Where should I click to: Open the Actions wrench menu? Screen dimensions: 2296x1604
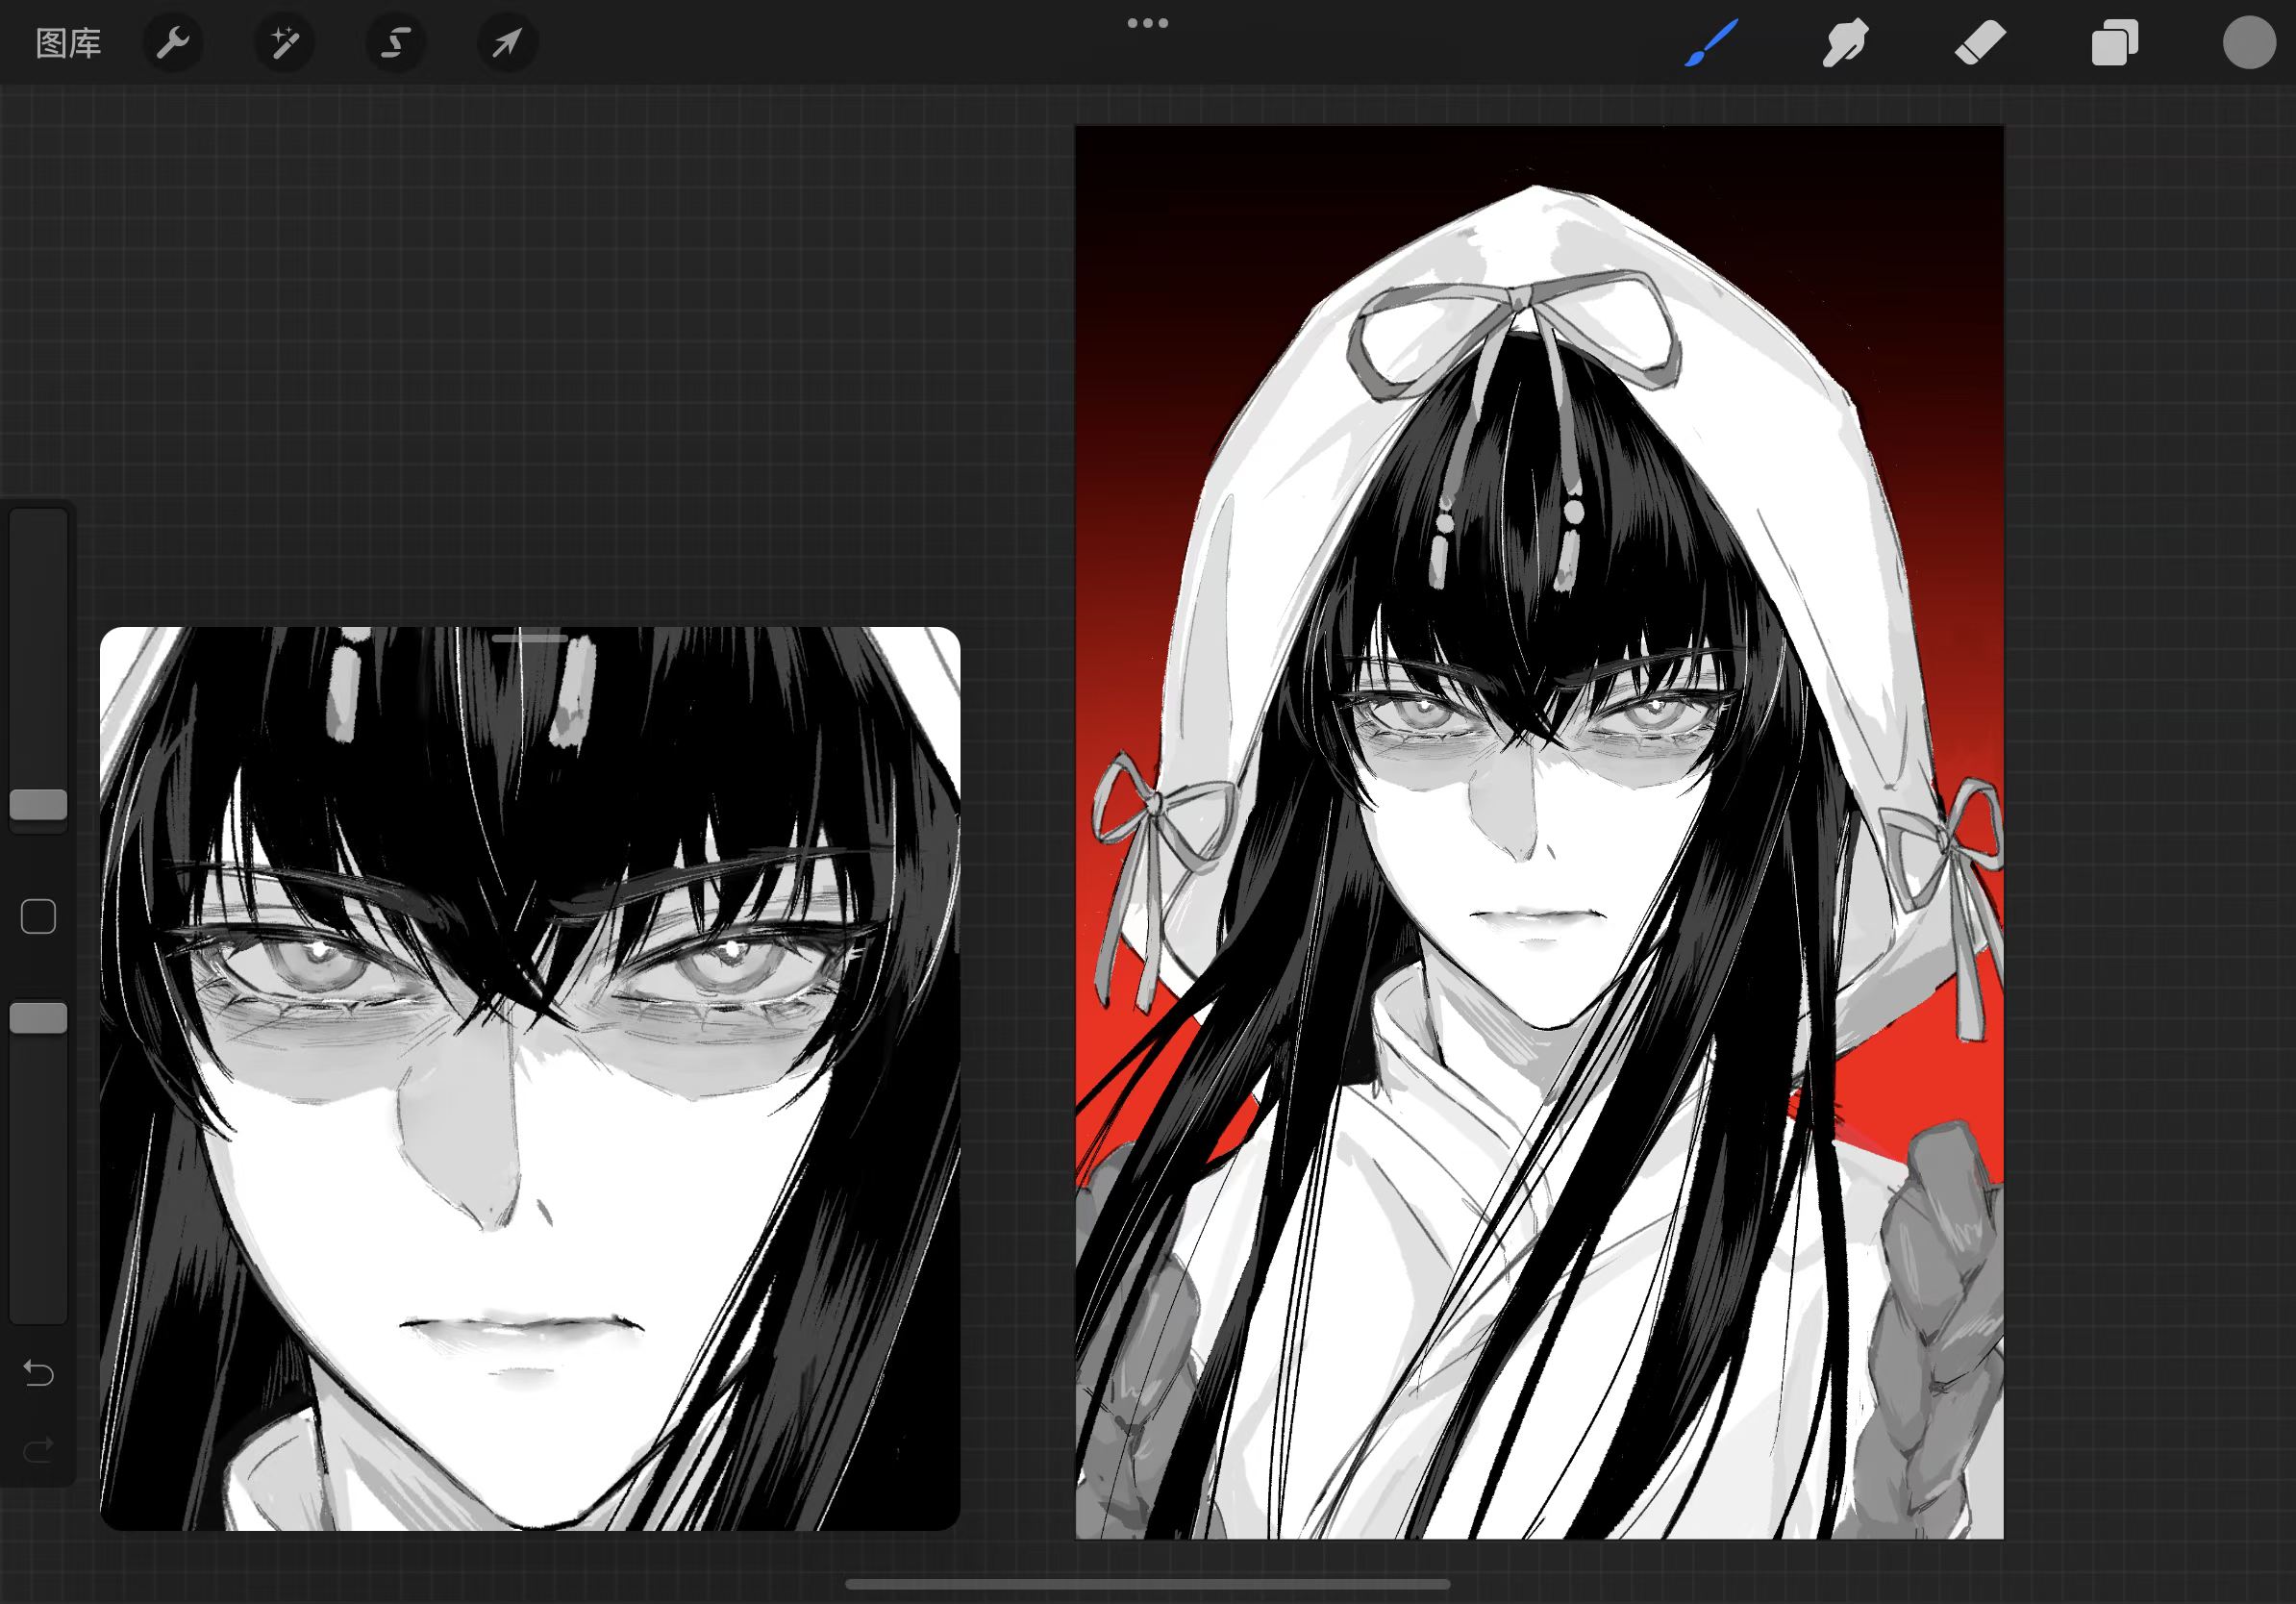click(x=173, y=43)
